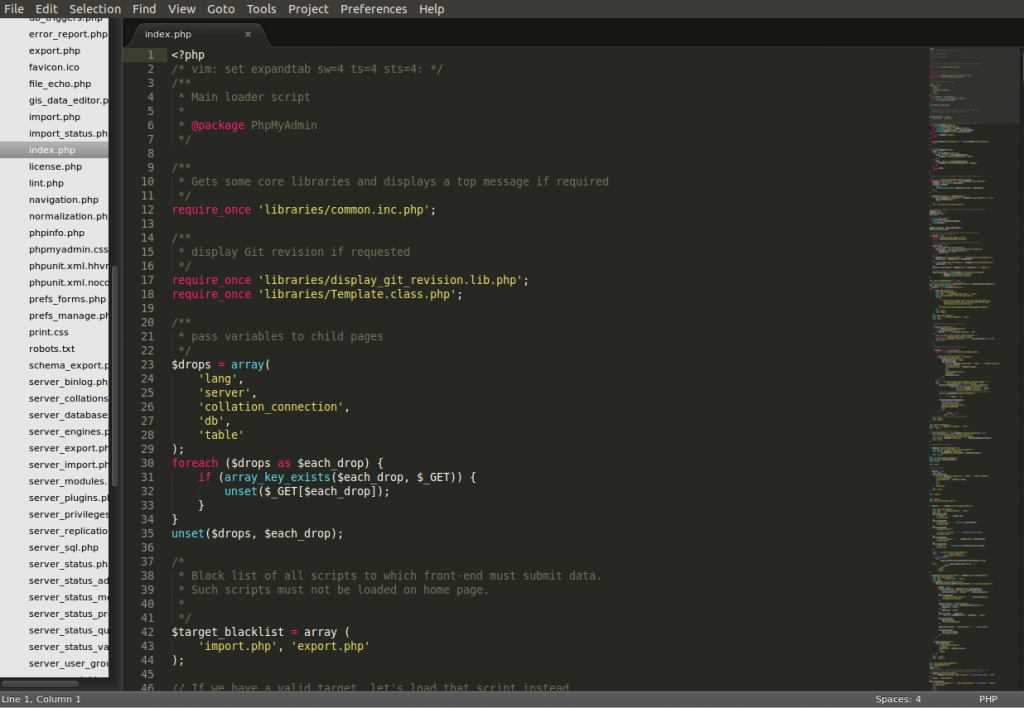Open the Find menu
1024x708 pixels.
[x=143, y=8]
